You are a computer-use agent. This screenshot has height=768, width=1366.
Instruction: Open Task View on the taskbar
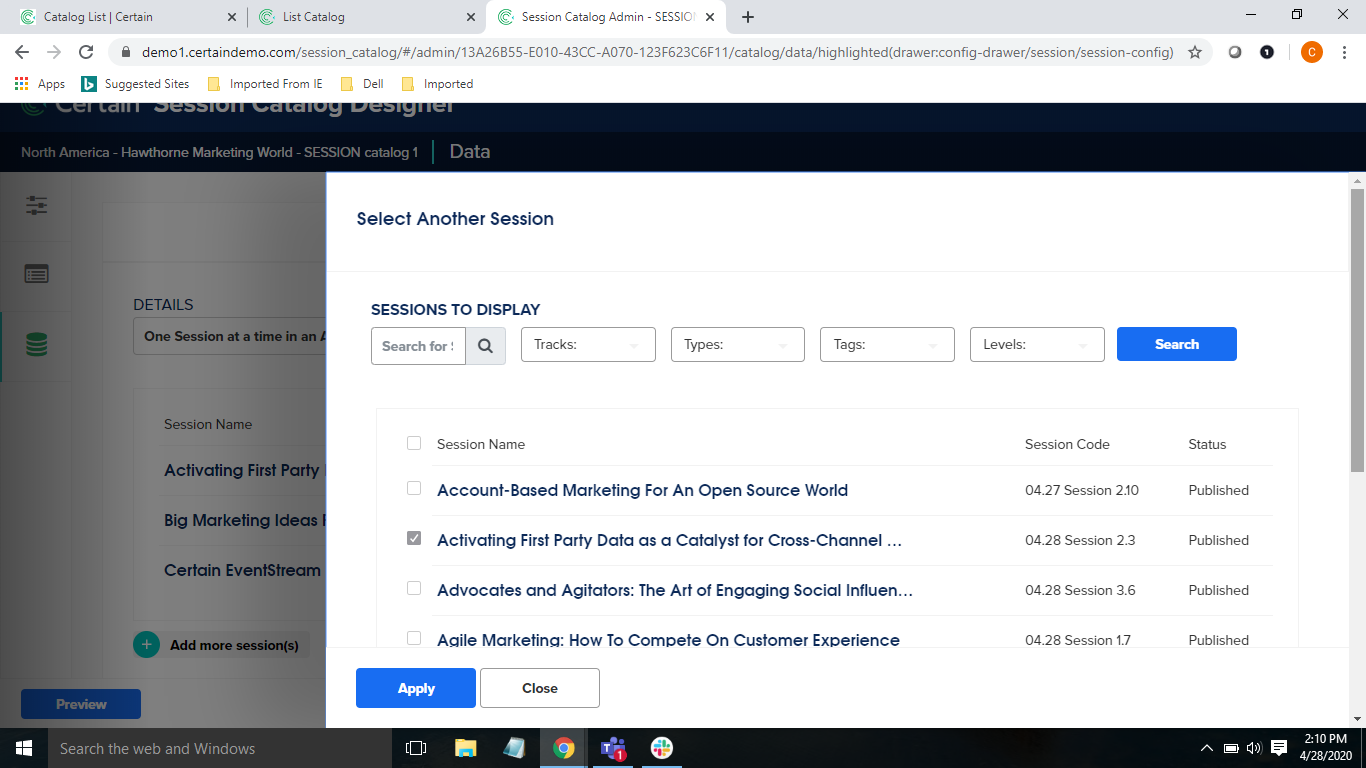tap(416, 748)
